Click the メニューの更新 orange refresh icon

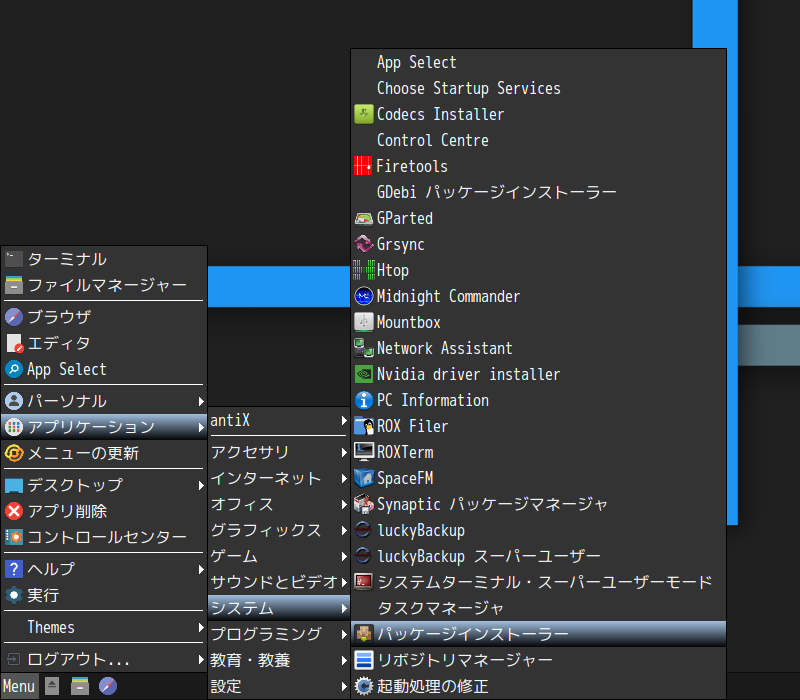(x=14, y=453)
